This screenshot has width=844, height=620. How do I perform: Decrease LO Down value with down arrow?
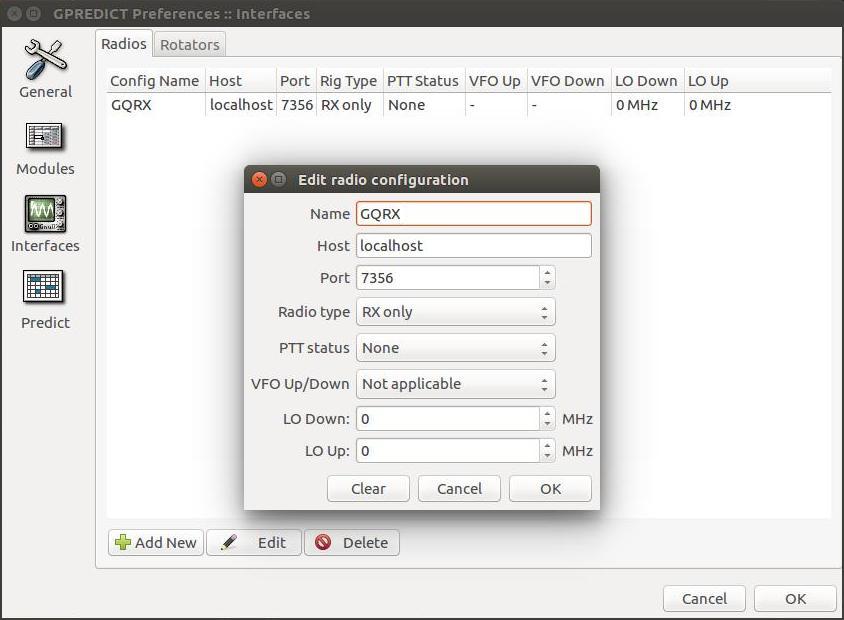[x=547, y=425]
